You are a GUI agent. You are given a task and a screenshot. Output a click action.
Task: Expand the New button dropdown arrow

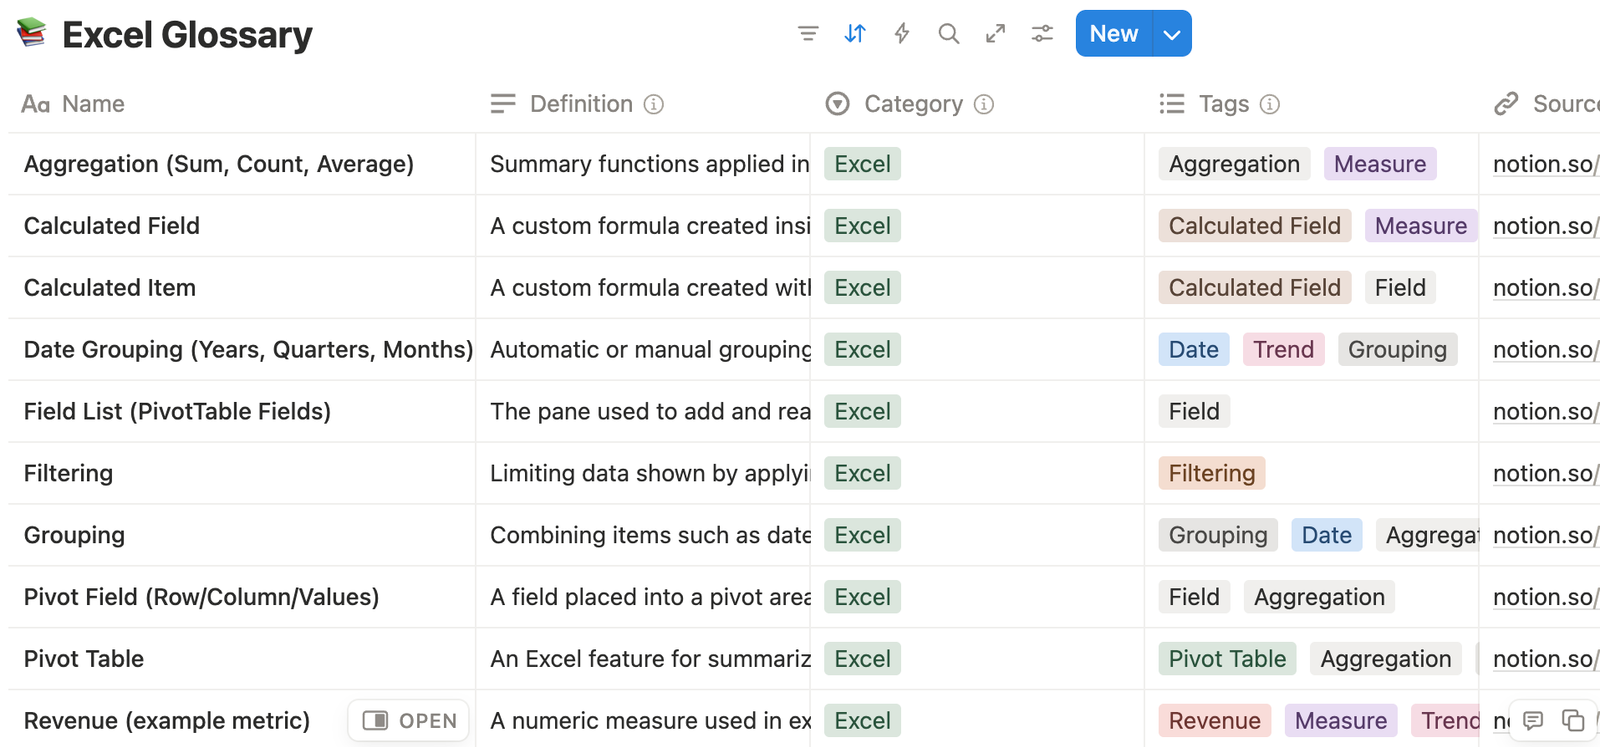[x=1172, y=34]
